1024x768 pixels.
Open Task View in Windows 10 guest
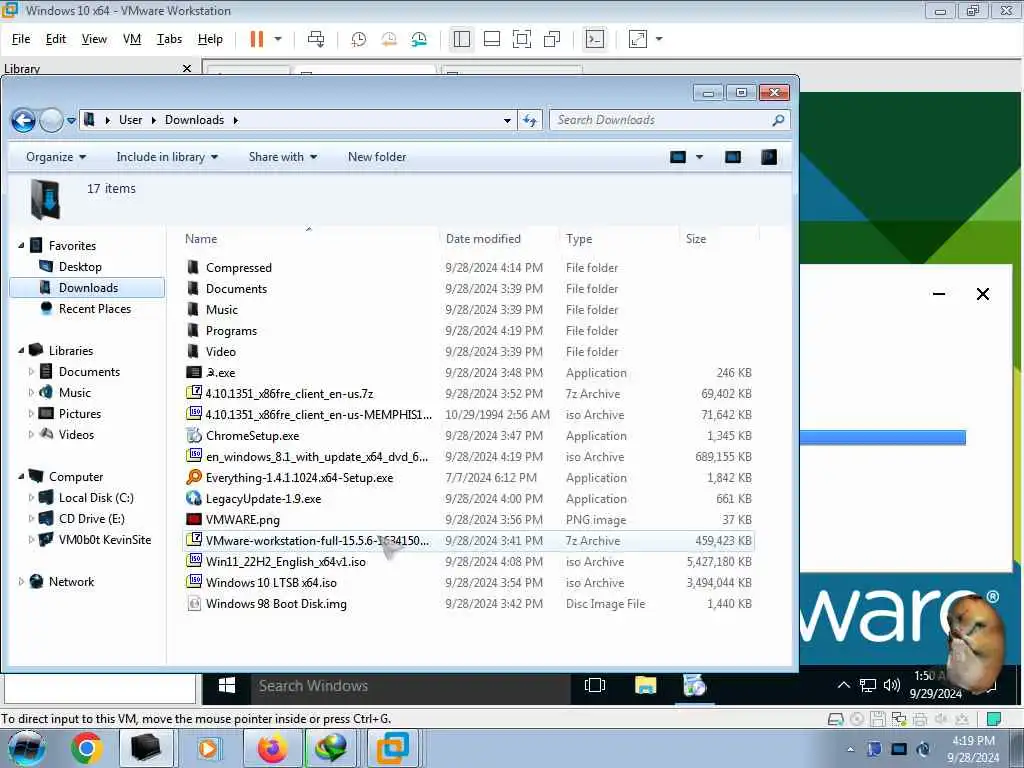click(x=595, y=685)
